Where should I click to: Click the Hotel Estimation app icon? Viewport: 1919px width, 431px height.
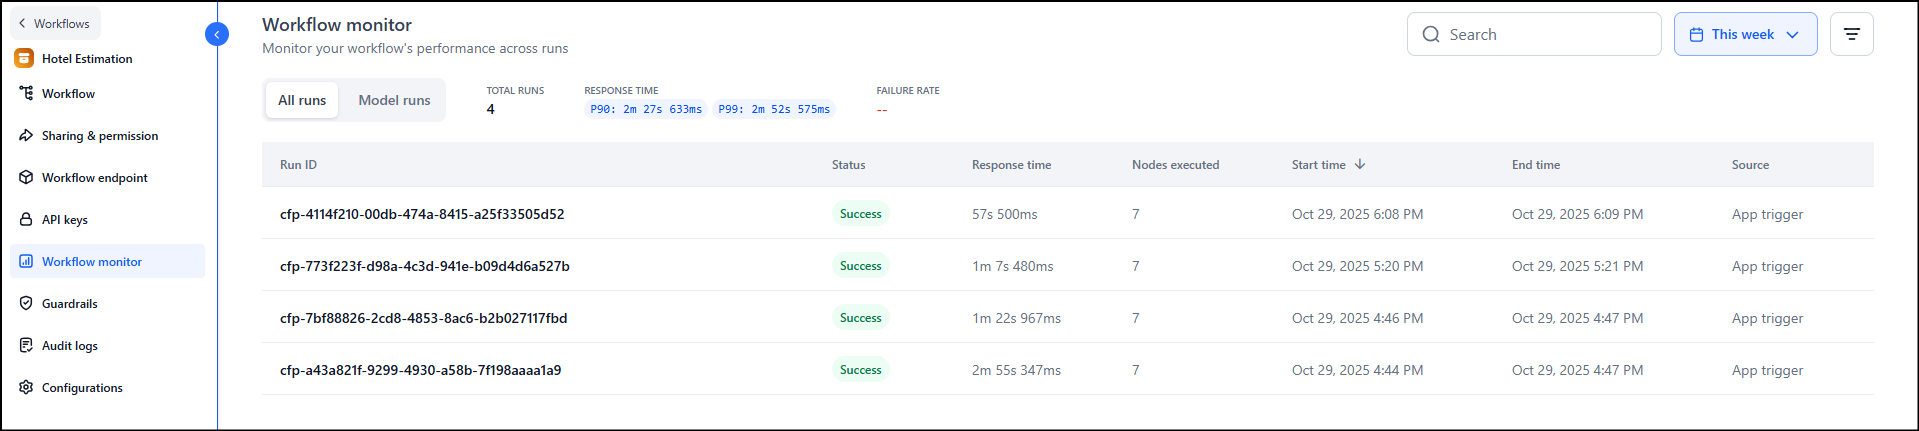point(24,59)
